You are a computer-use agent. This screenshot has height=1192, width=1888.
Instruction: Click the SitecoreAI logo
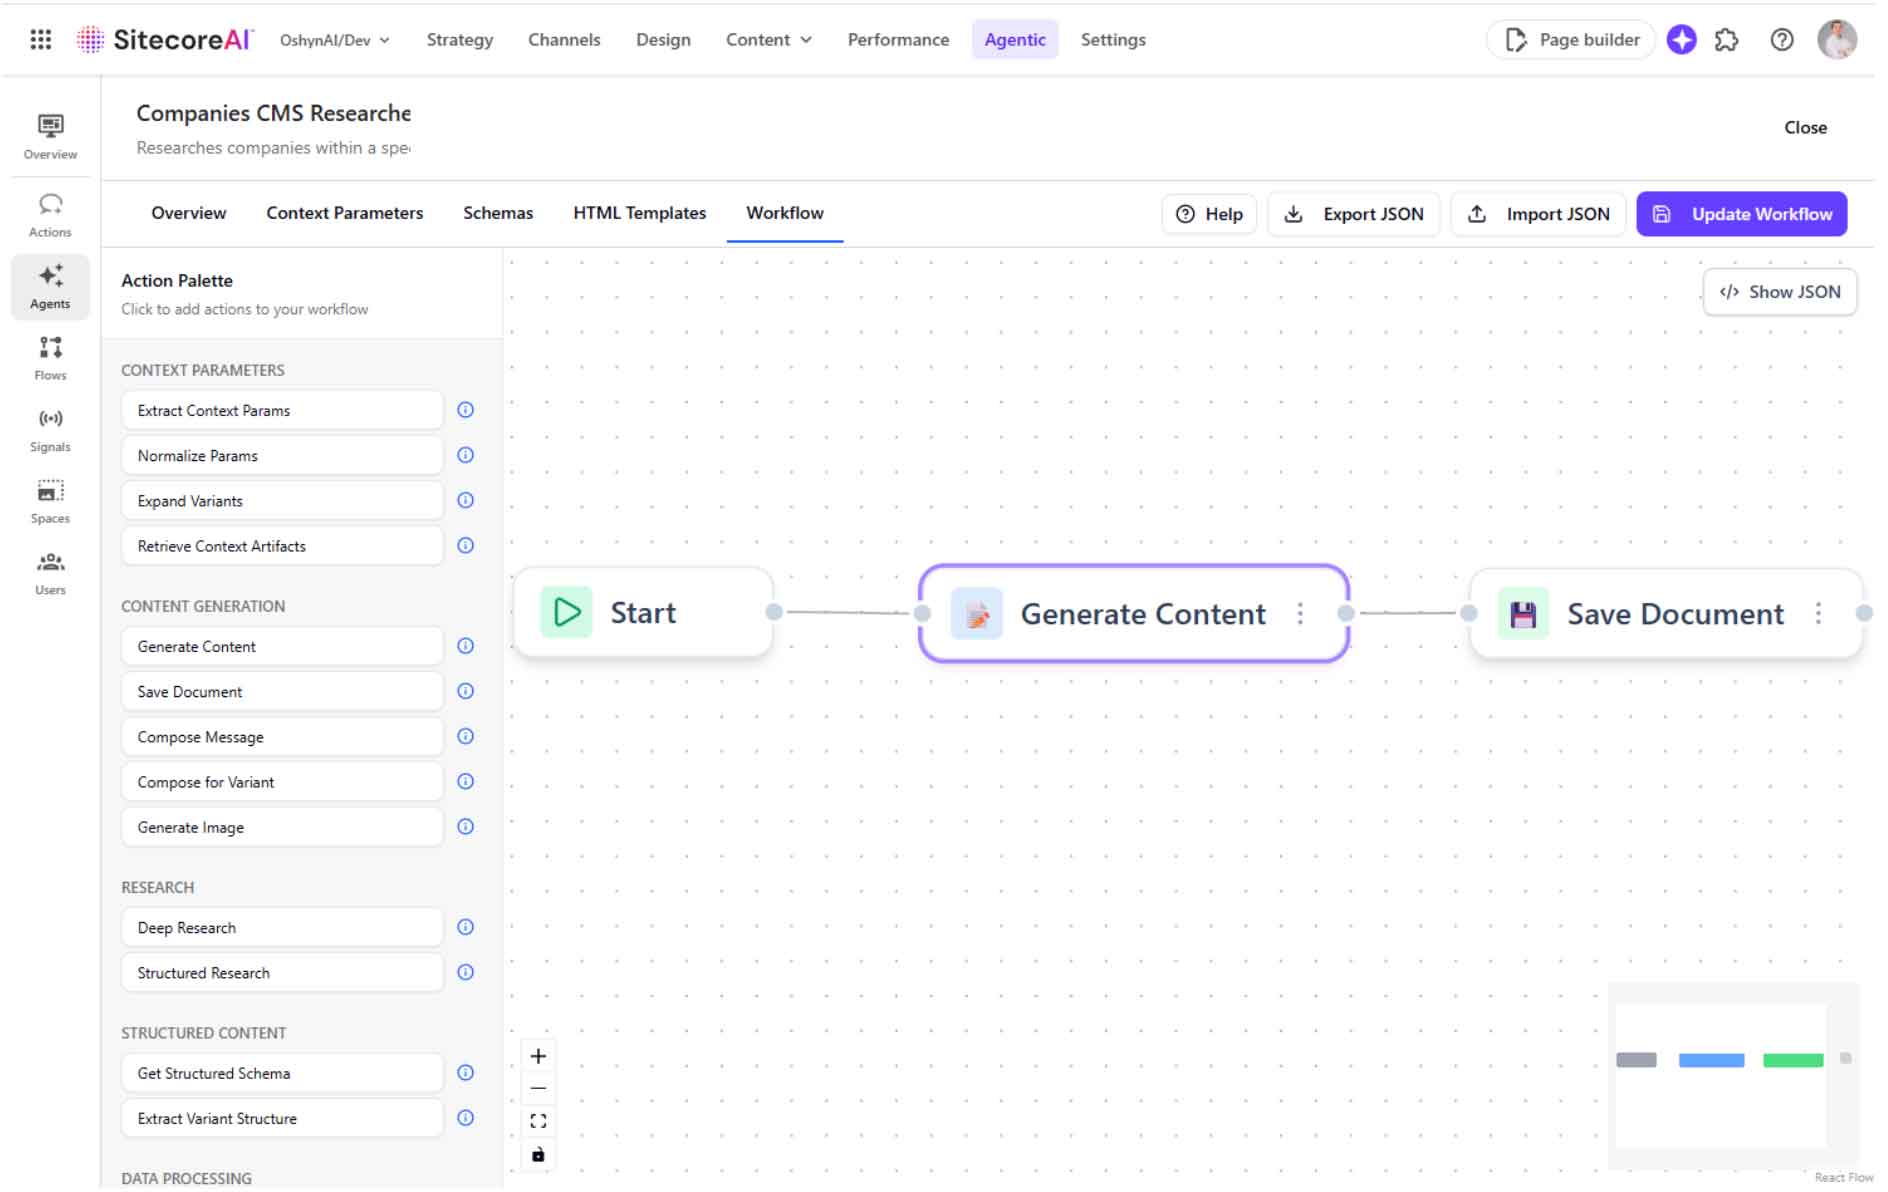166,40
